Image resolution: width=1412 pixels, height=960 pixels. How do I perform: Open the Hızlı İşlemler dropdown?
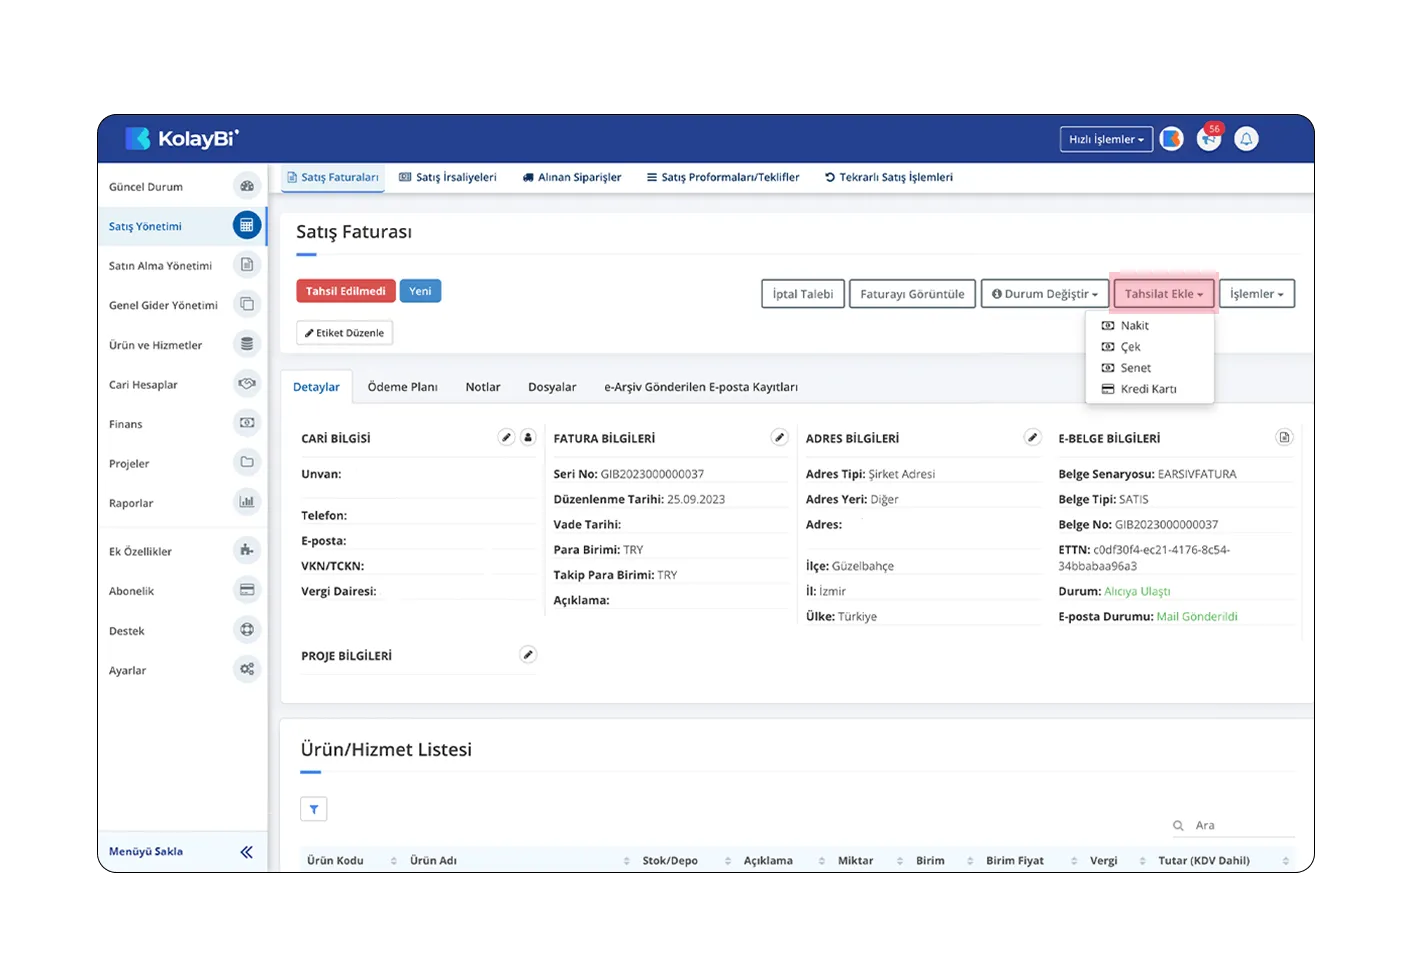click(x=1106, y=139)
